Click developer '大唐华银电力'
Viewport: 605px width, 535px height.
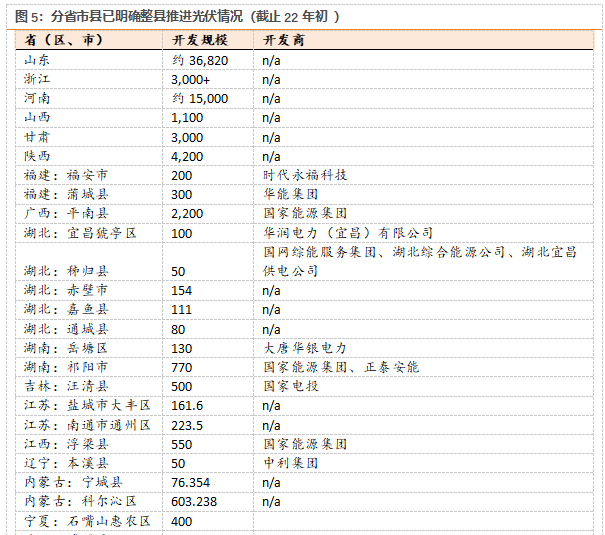(x=305, y=348)
